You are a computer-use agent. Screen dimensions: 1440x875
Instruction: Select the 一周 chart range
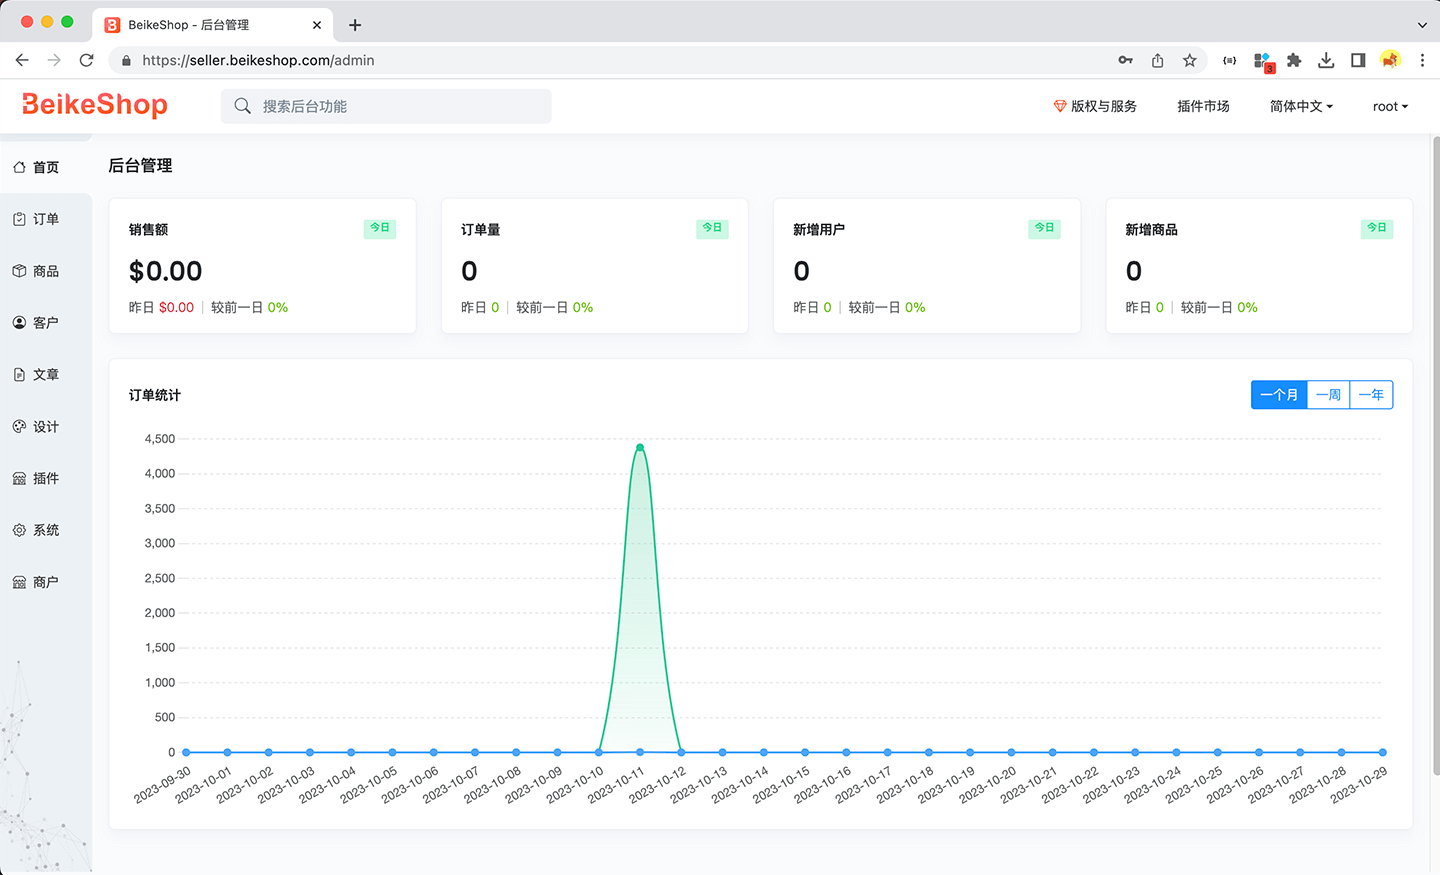click(x=1328, y=395)
